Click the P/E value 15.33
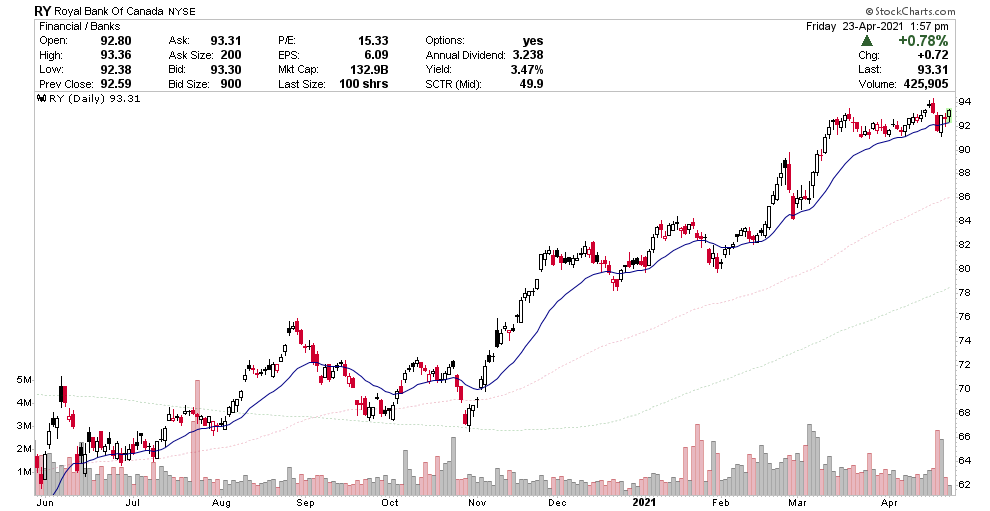The height and width of the screenshot is (511, 990). (x=373, y=41)
